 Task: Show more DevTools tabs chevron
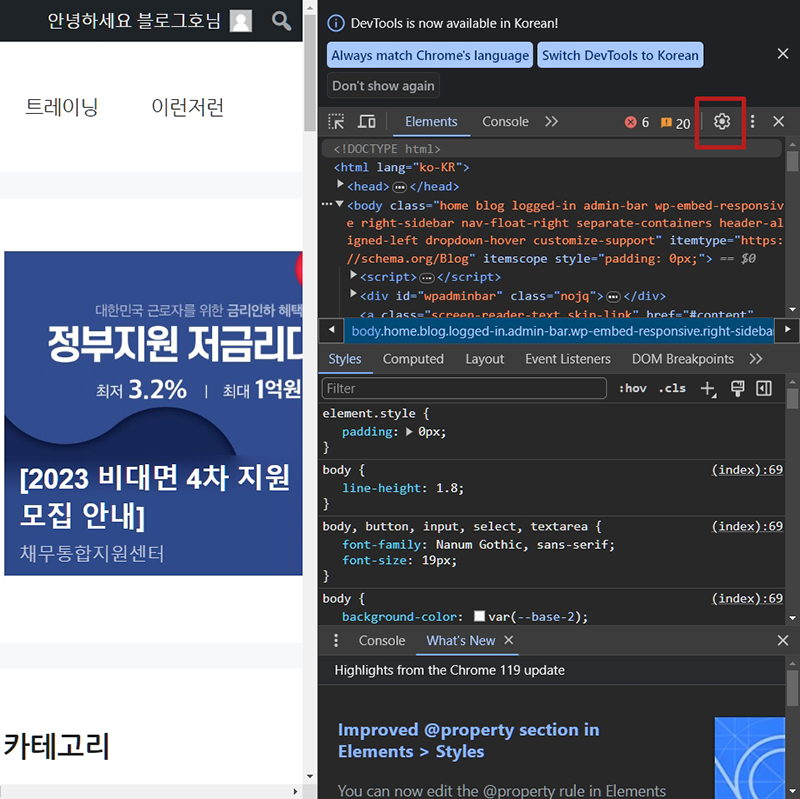[552, 121]
